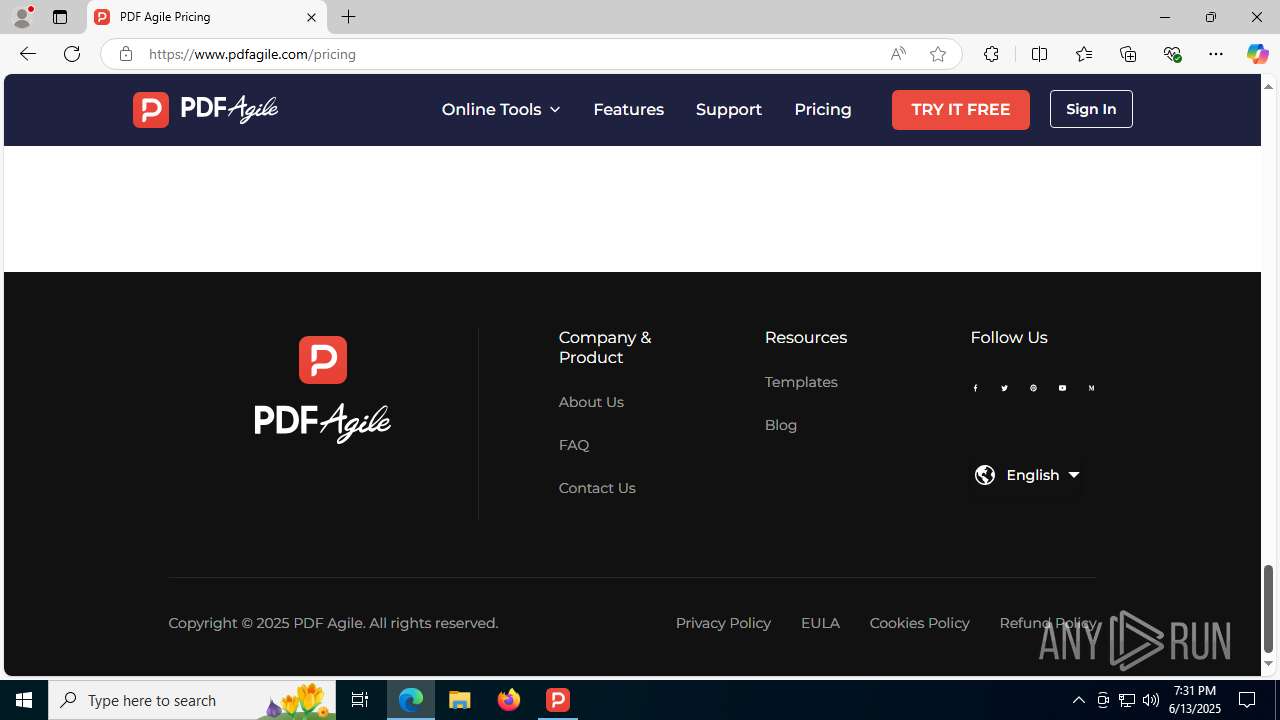
Task: Enable Split screen view
Action: (x=1039, y=54)
